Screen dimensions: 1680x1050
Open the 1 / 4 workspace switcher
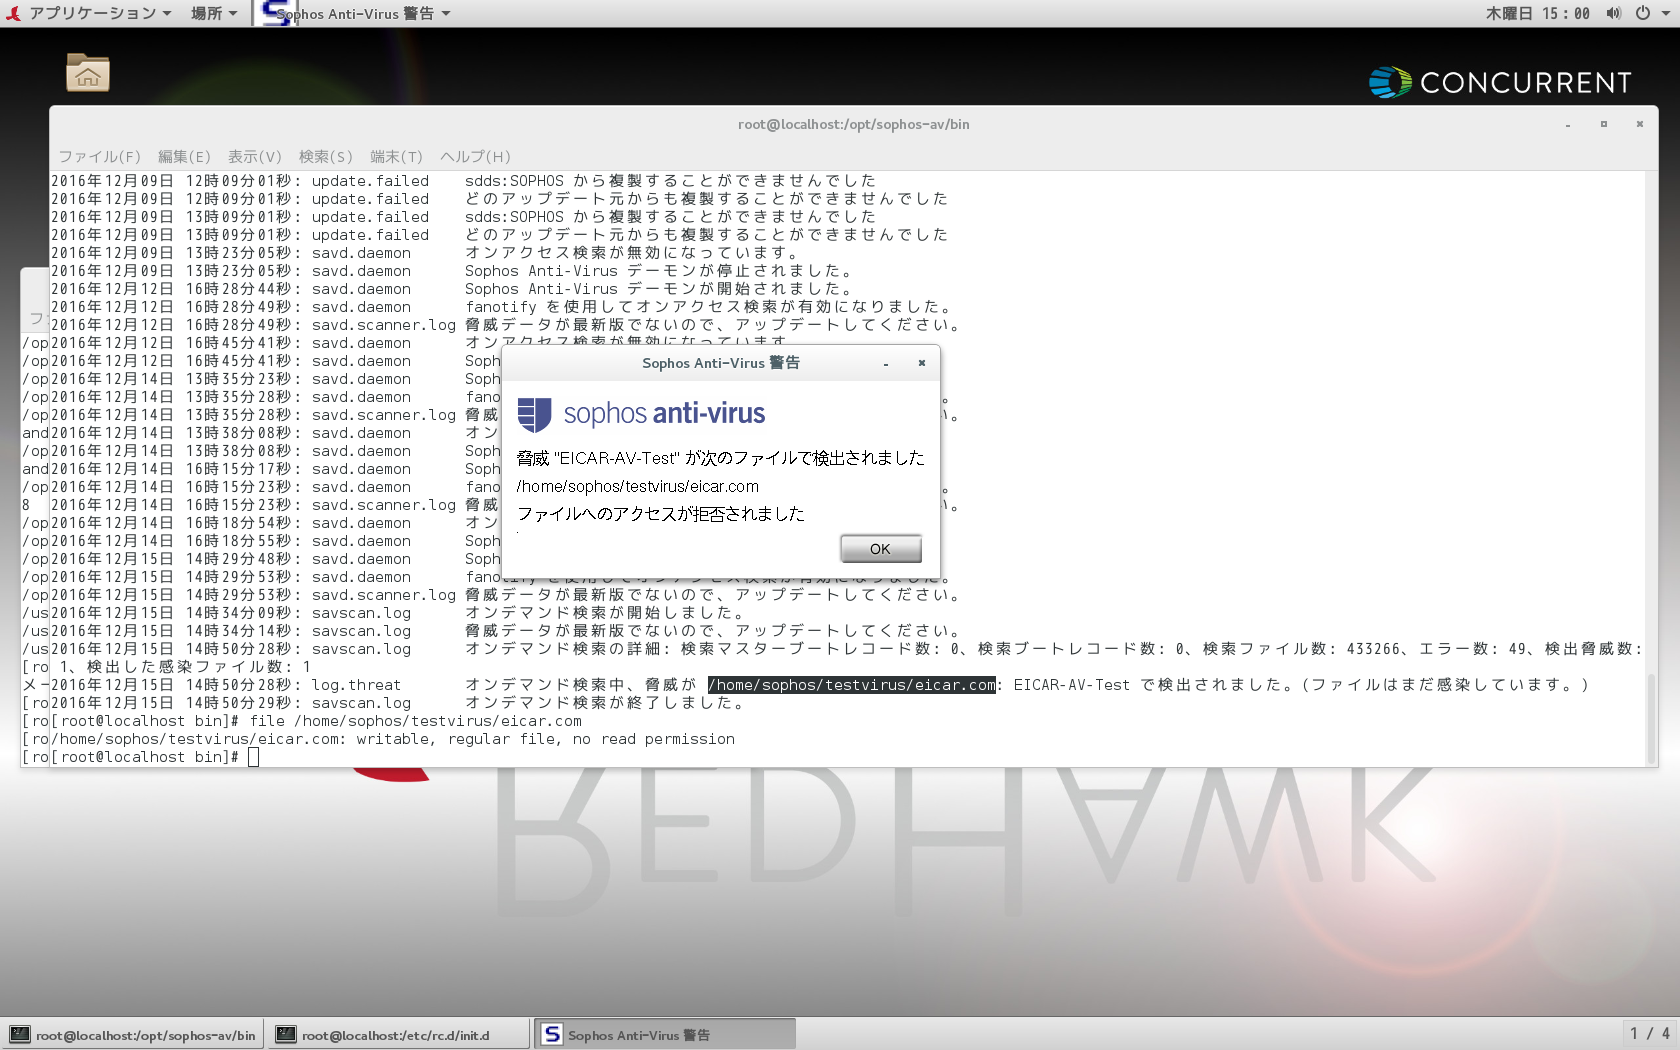coord(1649,1034)
